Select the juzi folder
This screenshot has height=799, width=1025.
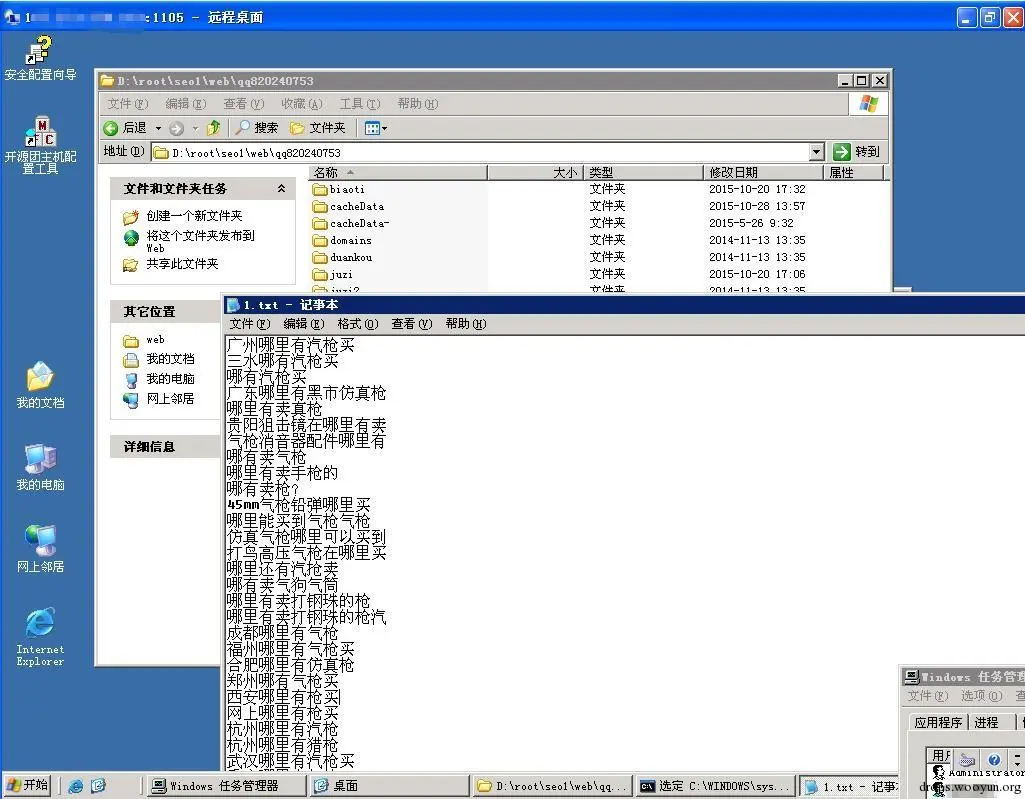tap(333, 275)
